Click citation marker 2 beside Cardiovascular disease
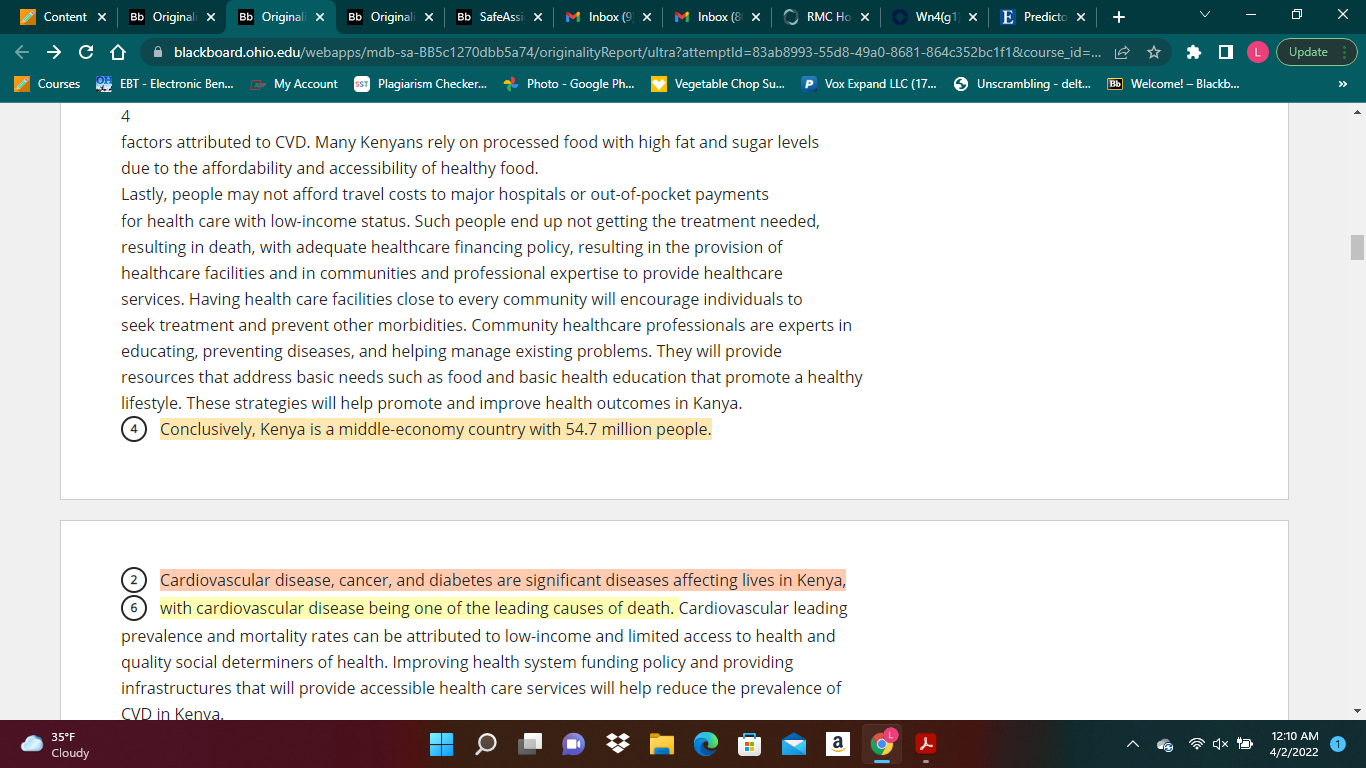The image size is (1366, 768). tap(134, 580)
